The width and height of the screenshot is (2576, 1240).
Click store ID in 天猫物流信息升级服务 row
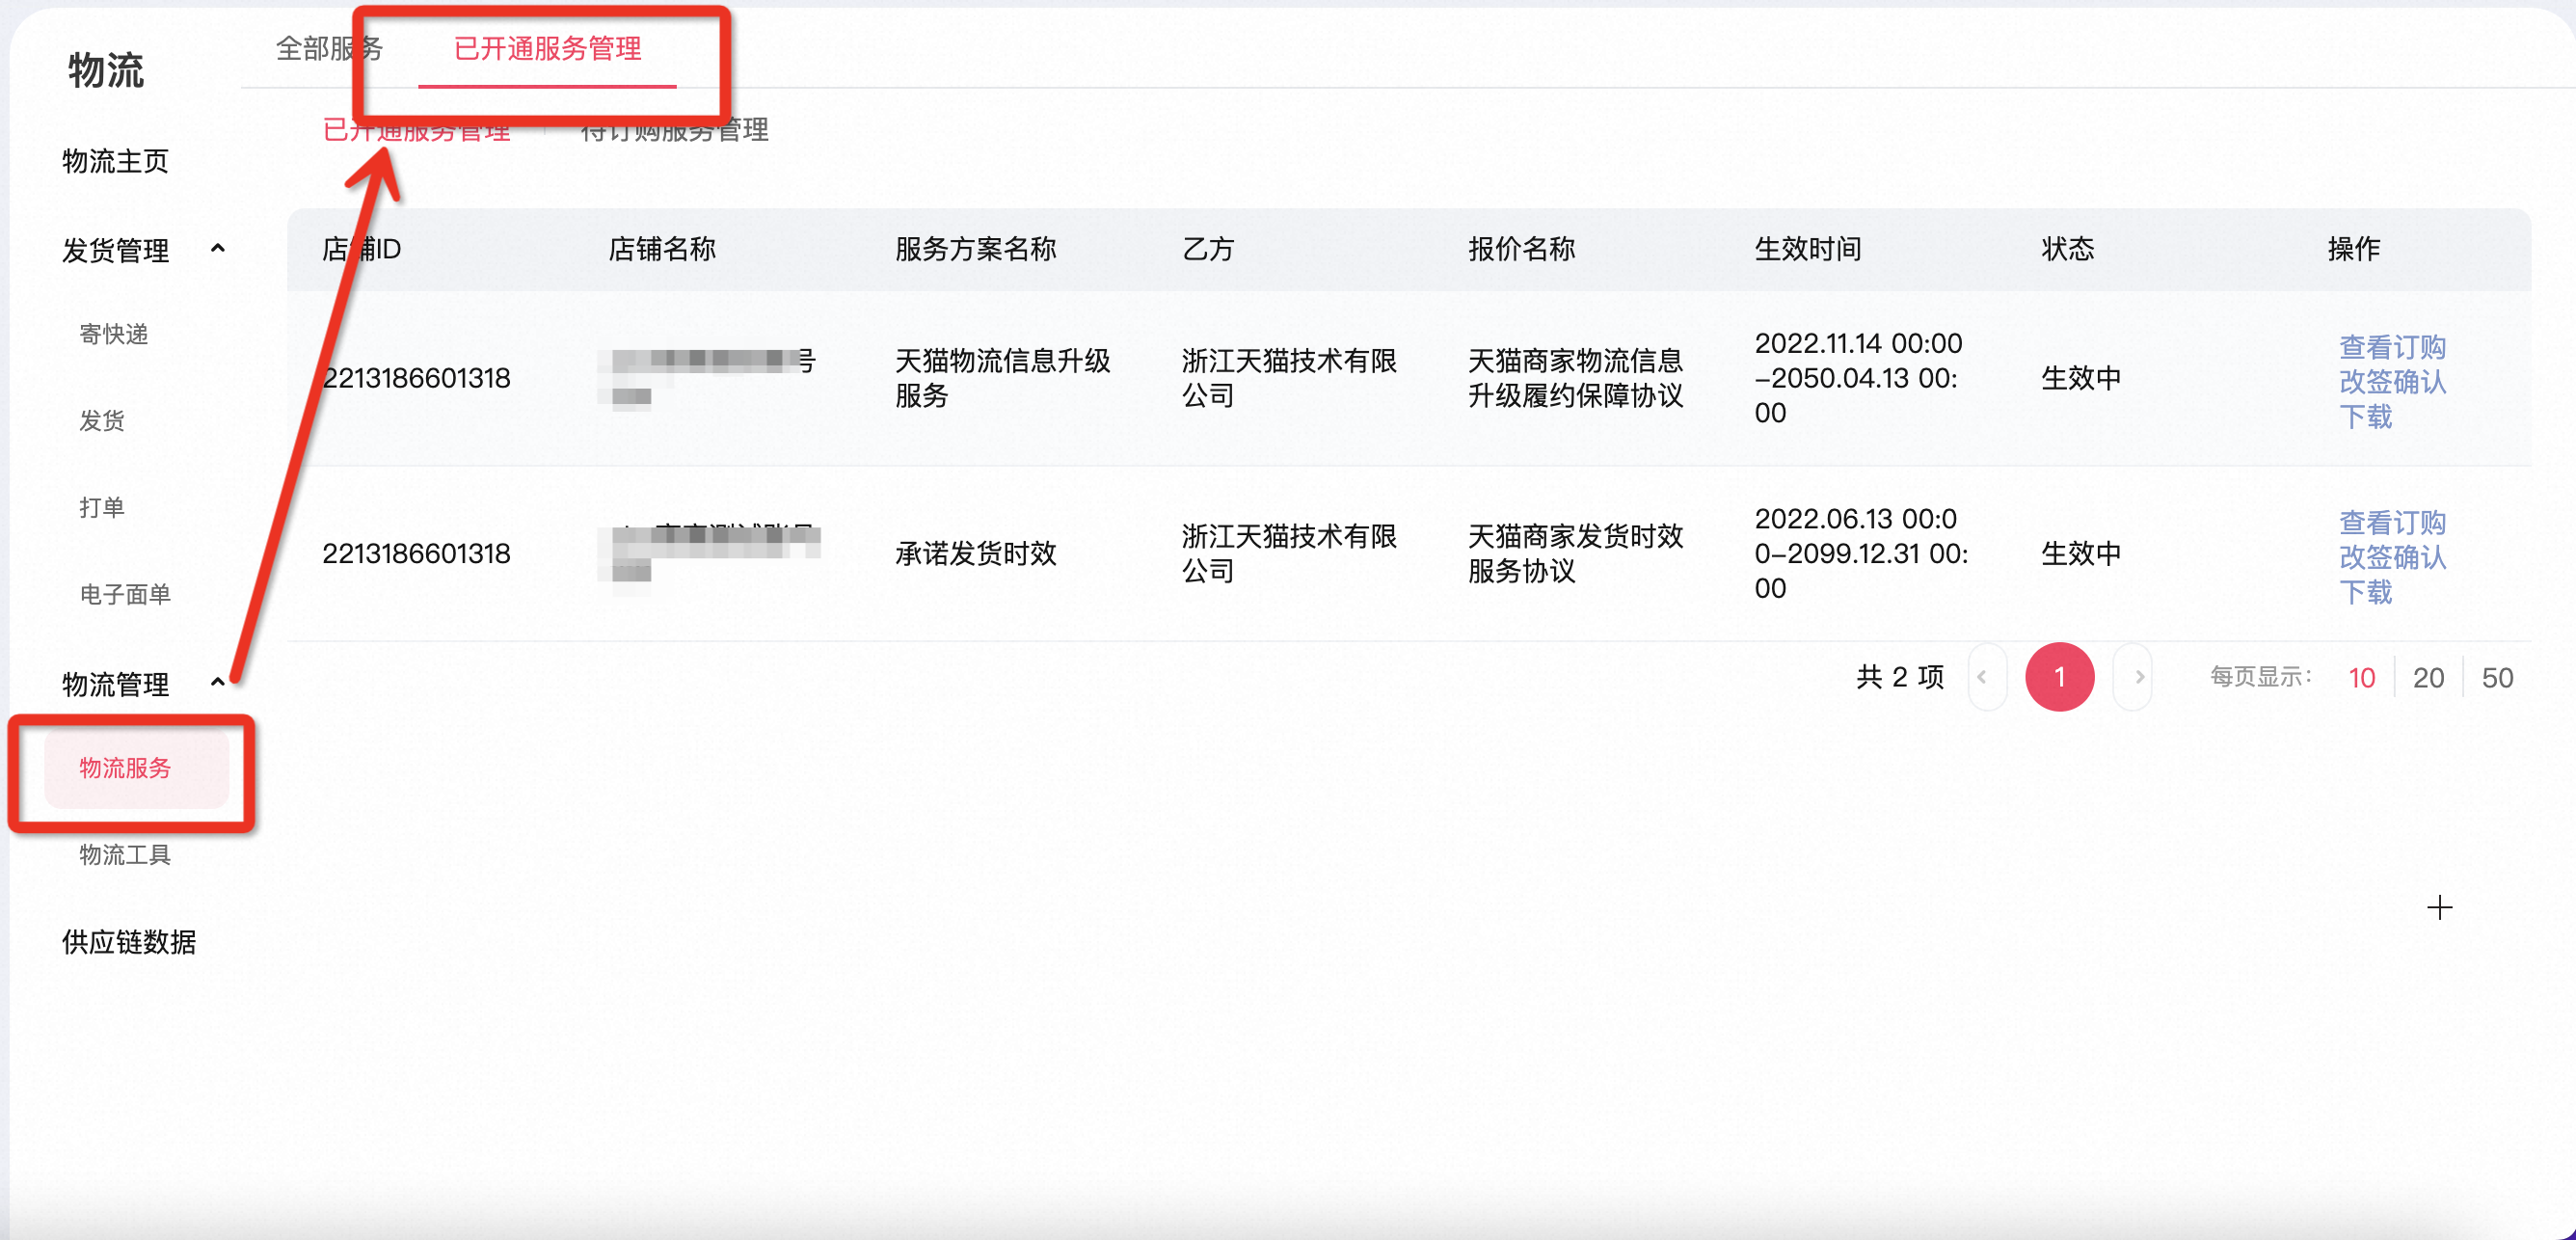[416, 378]
